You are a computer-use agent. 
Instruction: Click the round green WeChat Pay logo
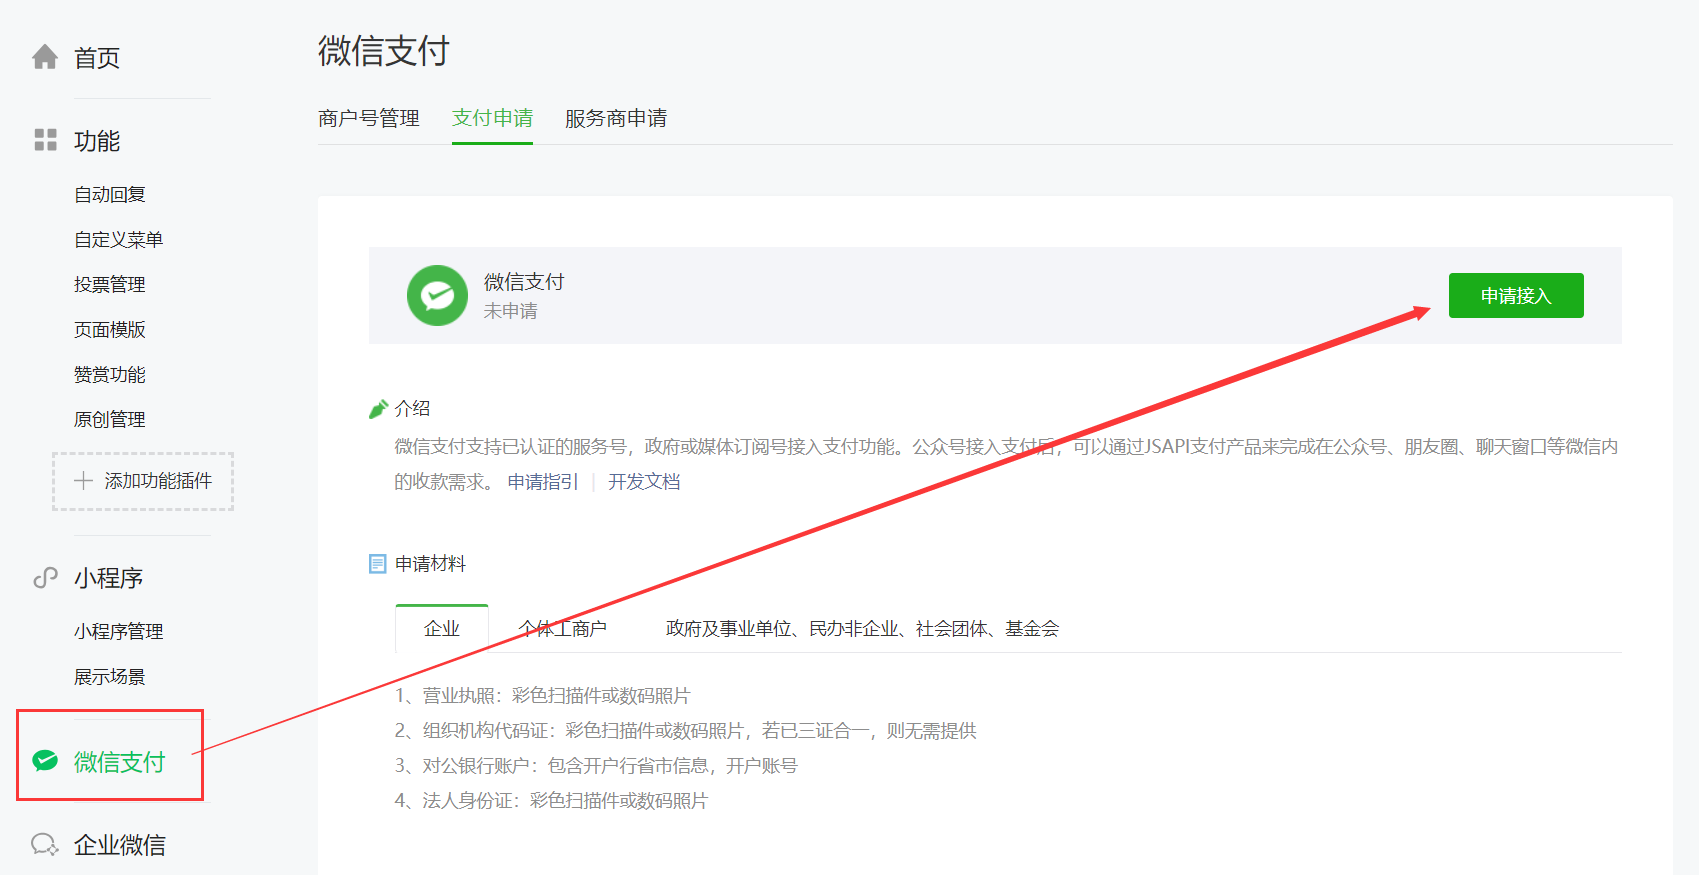pos(437,295)
